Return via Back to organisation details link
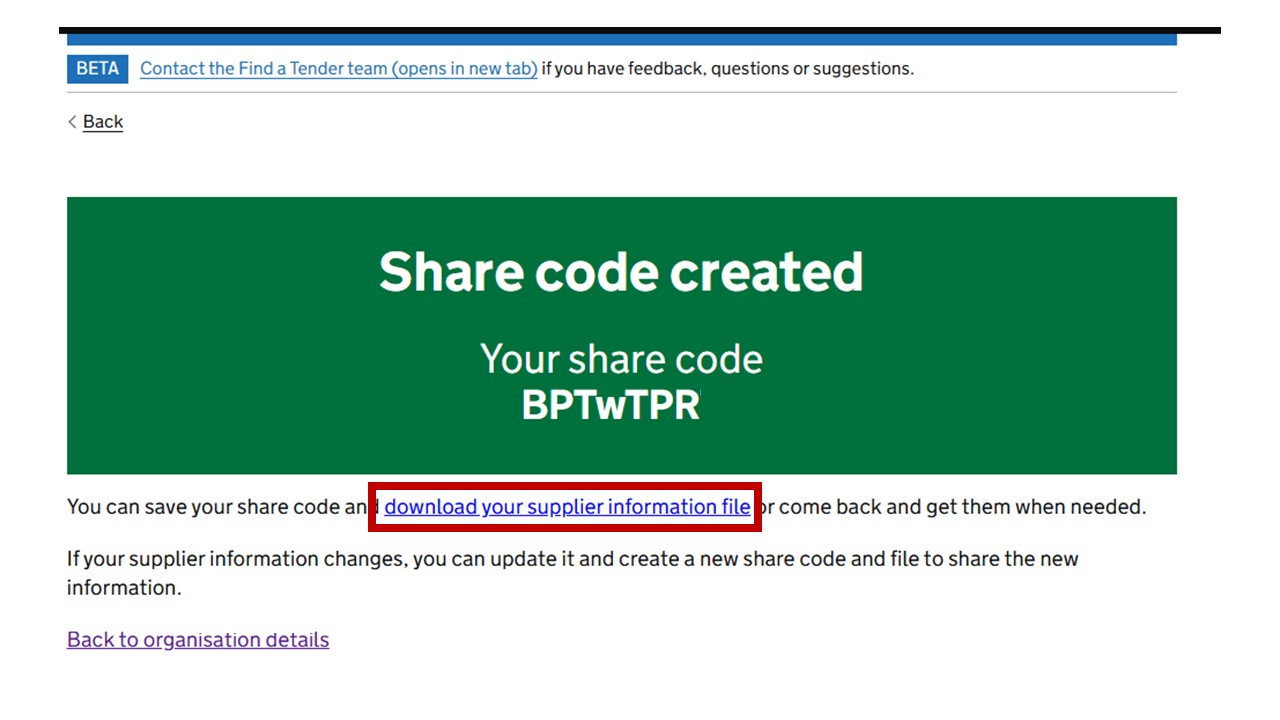Viewport: 1280px width, 720px height. pyautogui.click(x=198, y=640)
